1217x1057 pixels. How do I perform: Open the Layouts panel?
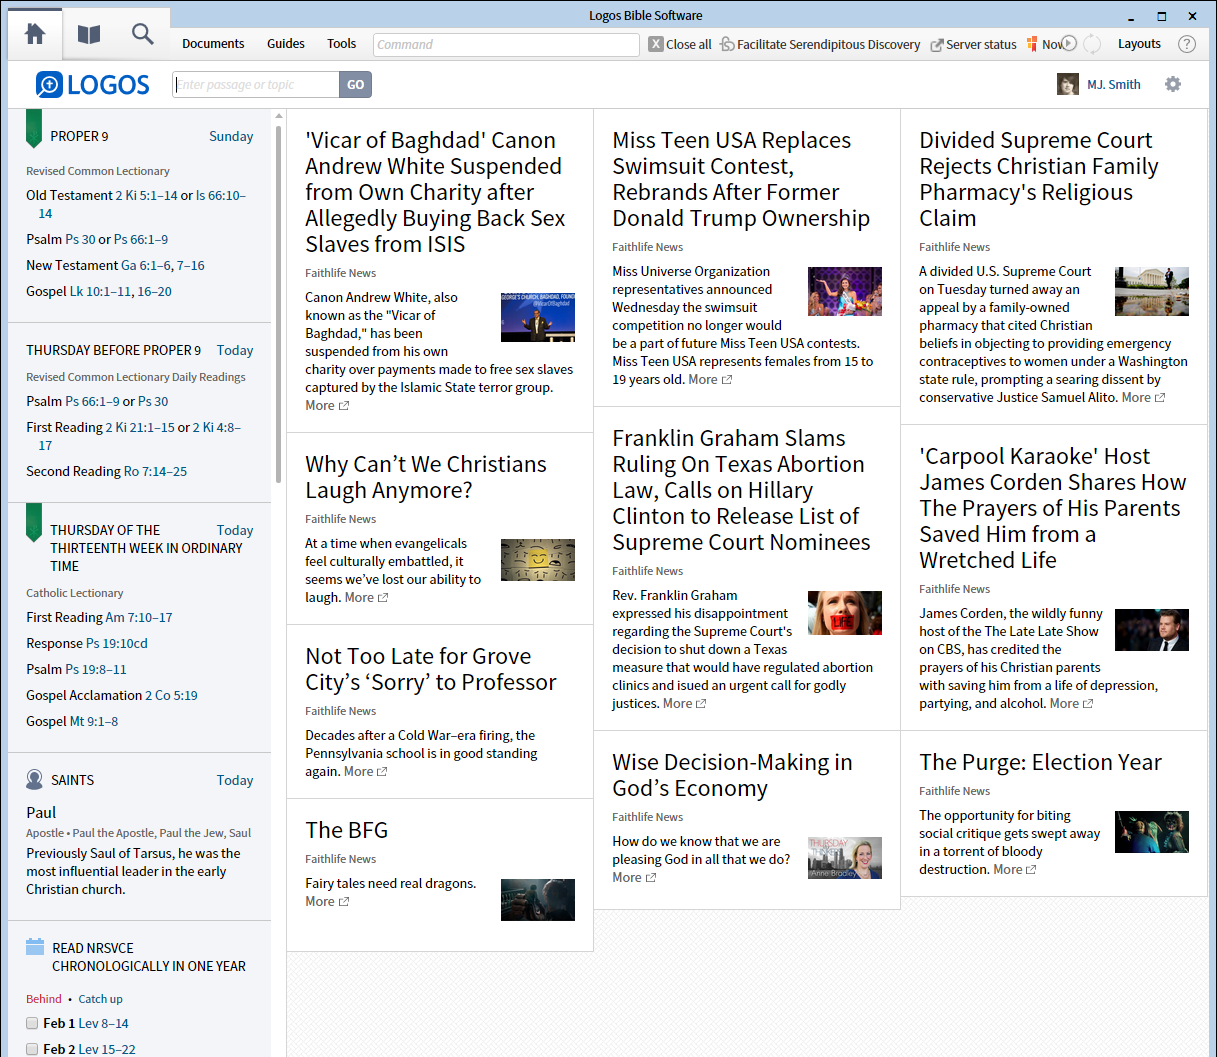click(1139, 44)
